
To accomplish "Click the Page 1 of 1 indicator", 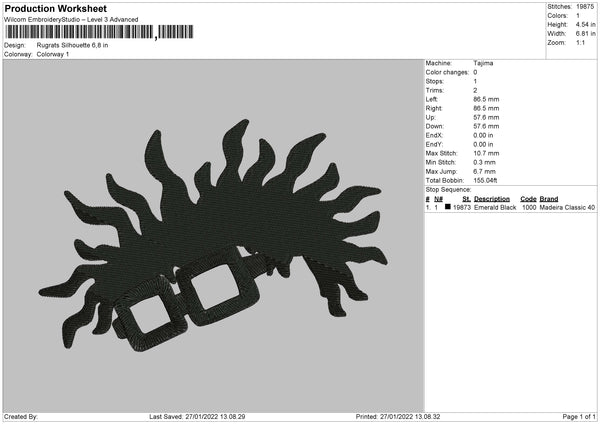I will [x=579, y=417].
